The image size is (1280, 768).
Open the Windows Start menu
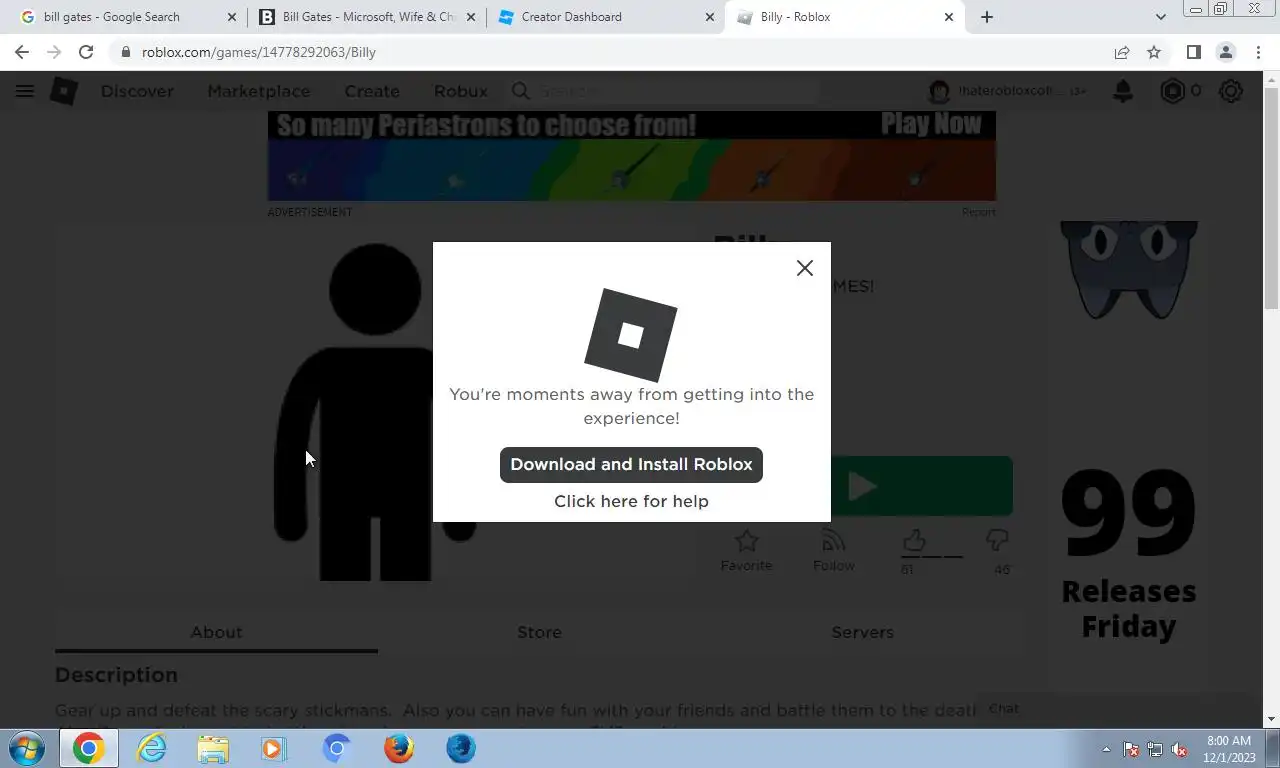(27, 748)
